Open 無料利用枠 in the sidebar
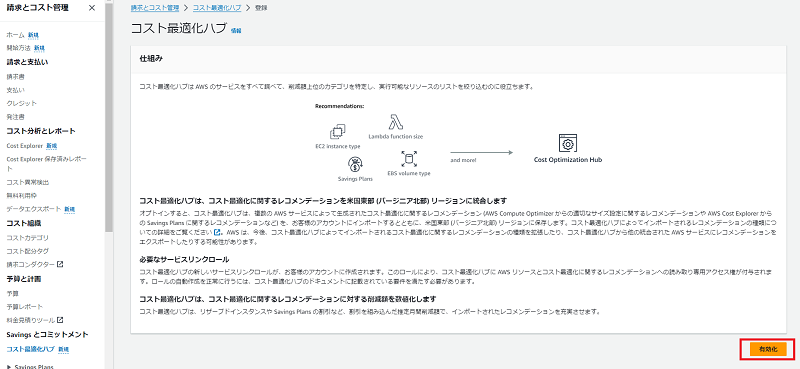 (21, 195)
